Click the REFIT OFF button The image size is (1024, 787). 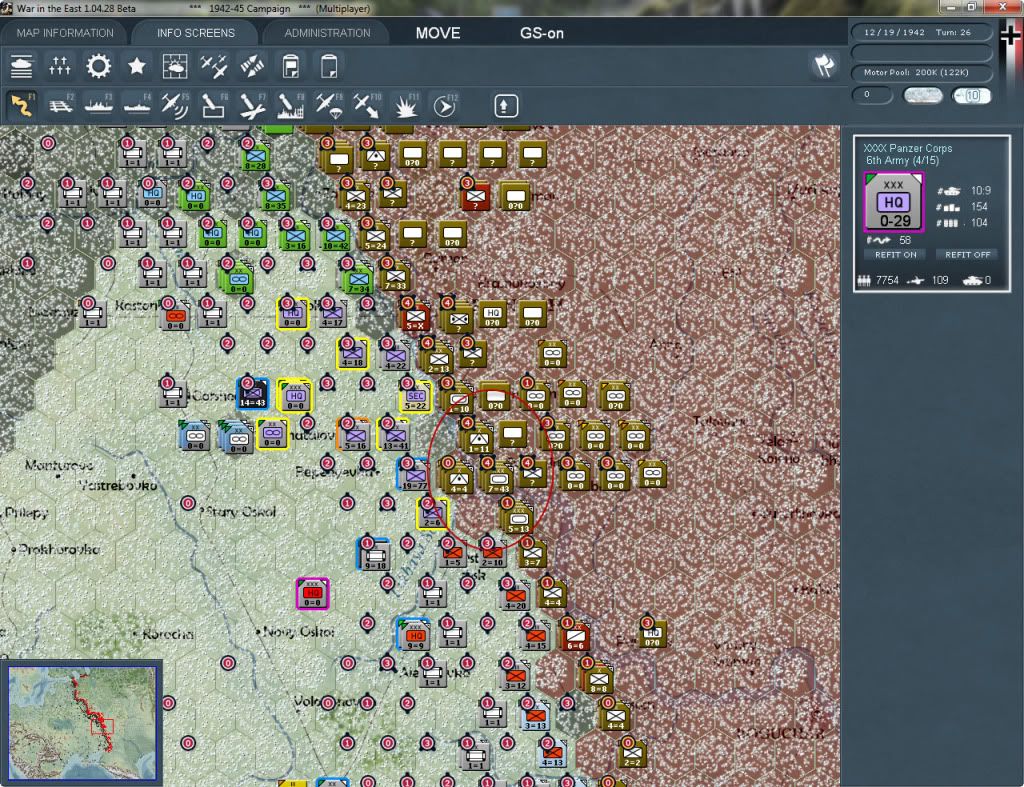pos(967,255)
